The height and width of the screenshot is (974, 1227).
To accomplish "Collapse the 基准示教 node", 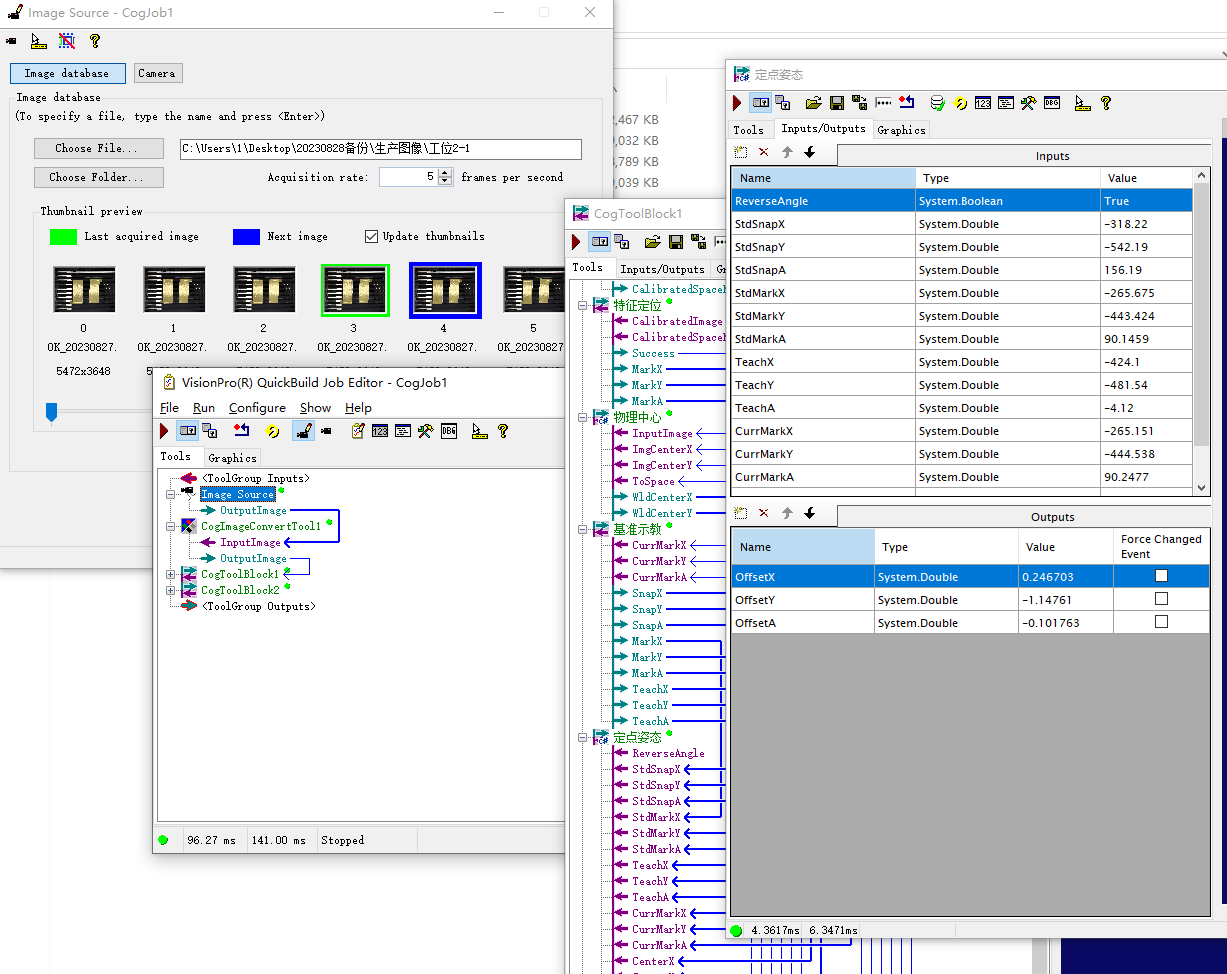I will tap(583, 529).
